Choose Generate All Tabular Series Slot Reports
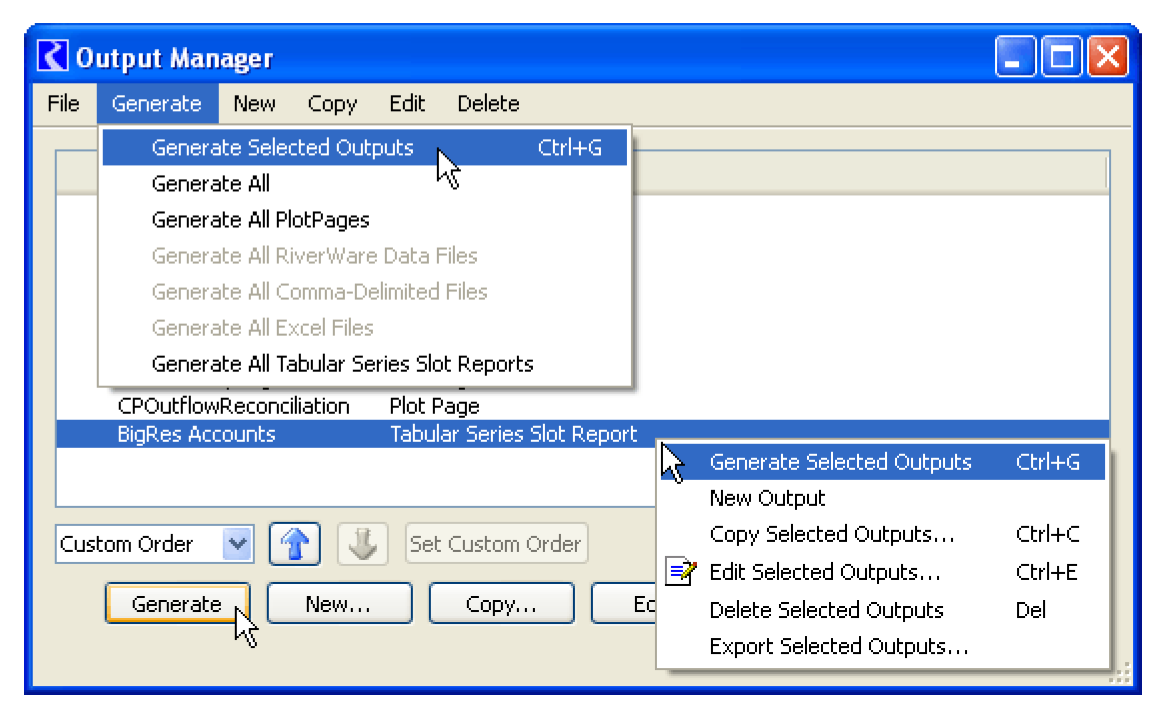 [x=342, y=364]
